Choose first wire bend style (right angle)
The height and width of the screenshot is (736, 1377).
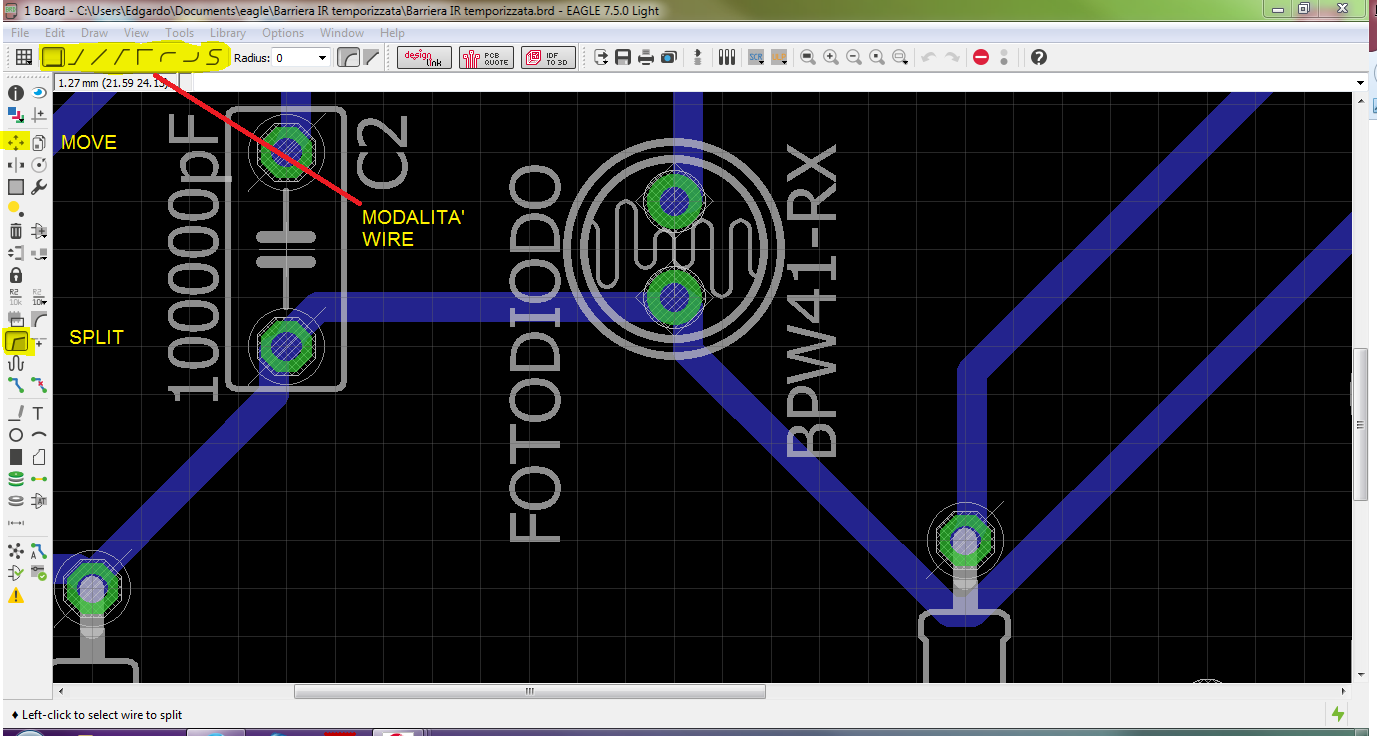54,57
